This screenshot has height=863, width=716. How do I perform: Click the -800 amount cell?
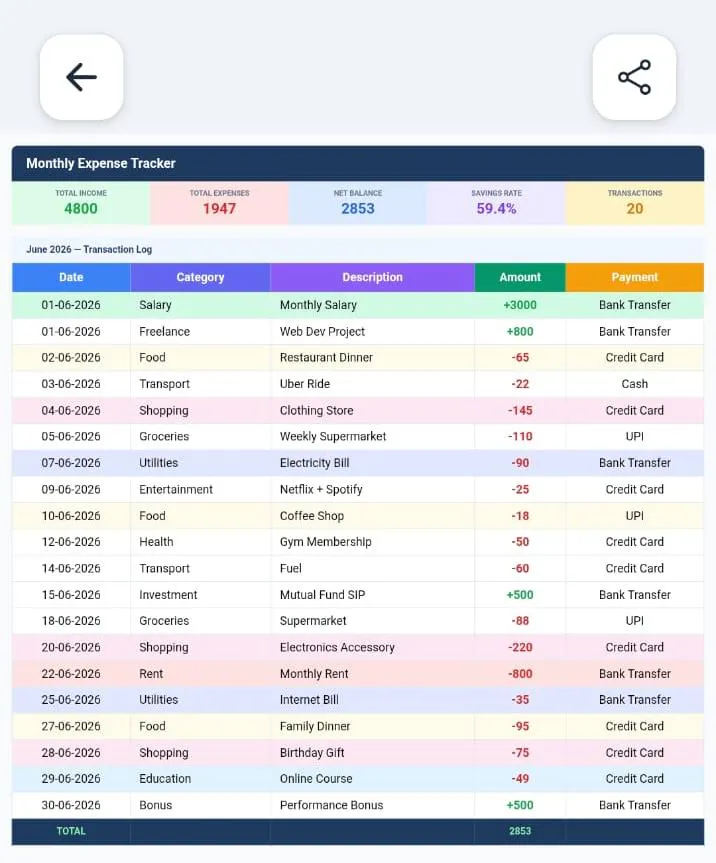click(x=520, y=674)
